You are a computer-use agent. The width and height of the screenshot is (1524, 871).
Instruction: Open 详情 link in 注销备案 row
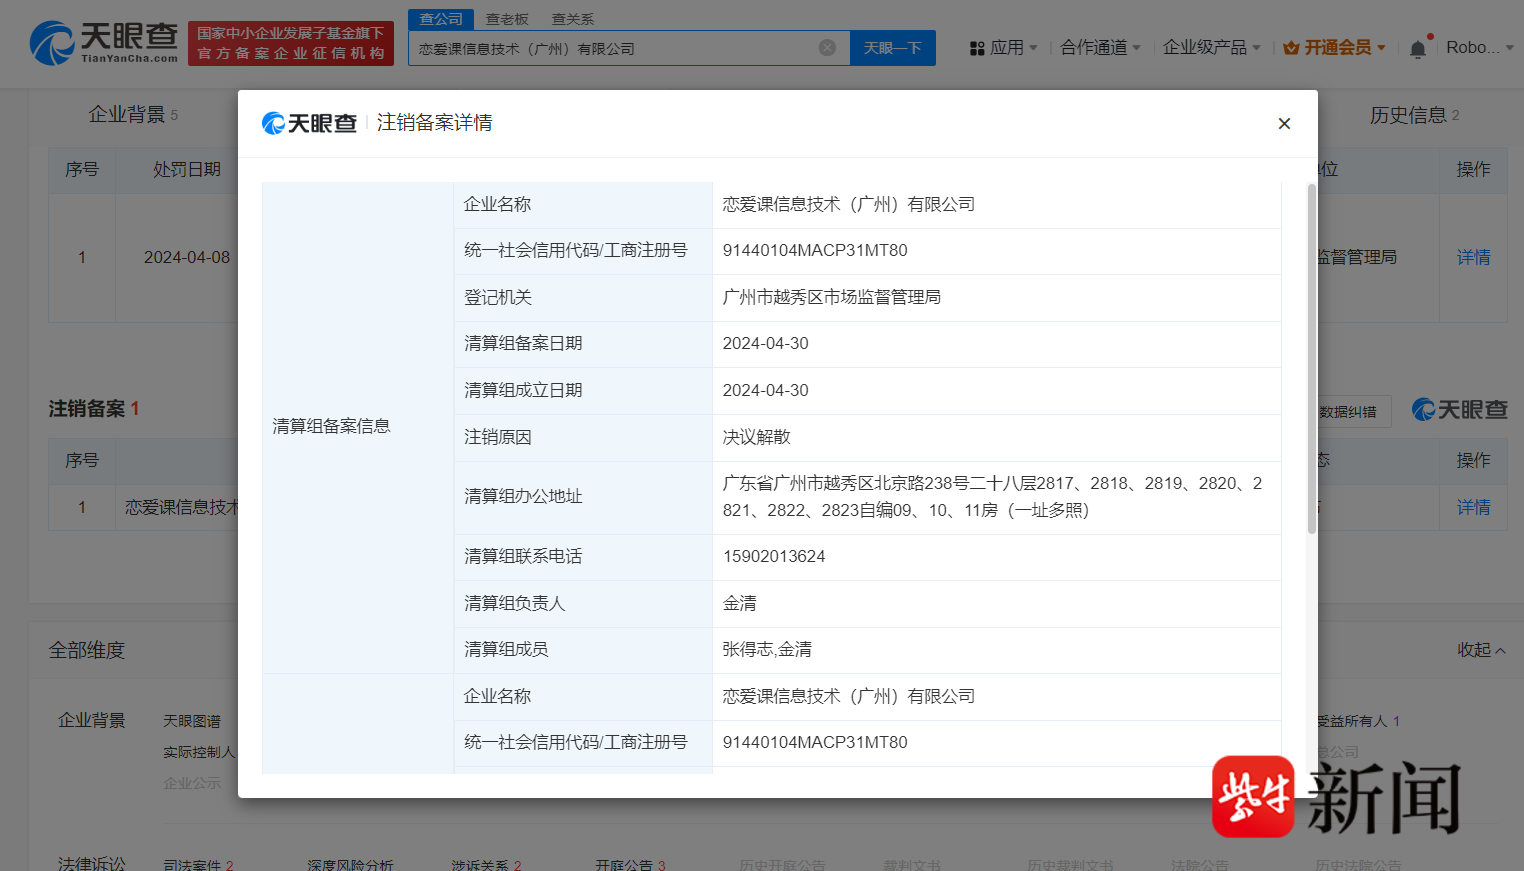pos(1473,507)
